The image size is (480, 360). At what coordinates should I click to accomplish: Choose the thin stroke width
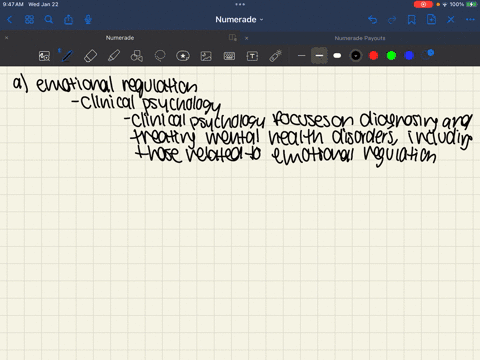(x=301, y=56)
